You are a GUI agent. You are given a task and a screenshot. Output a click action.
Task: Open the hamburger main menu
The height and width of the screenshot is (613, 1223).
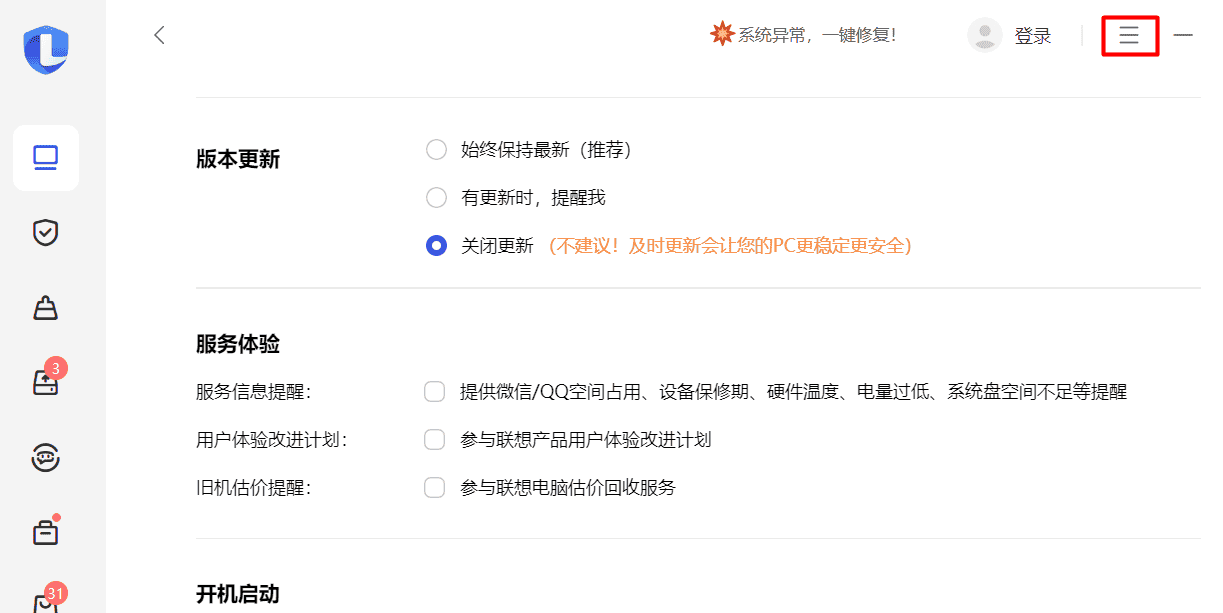point(1129,36)
